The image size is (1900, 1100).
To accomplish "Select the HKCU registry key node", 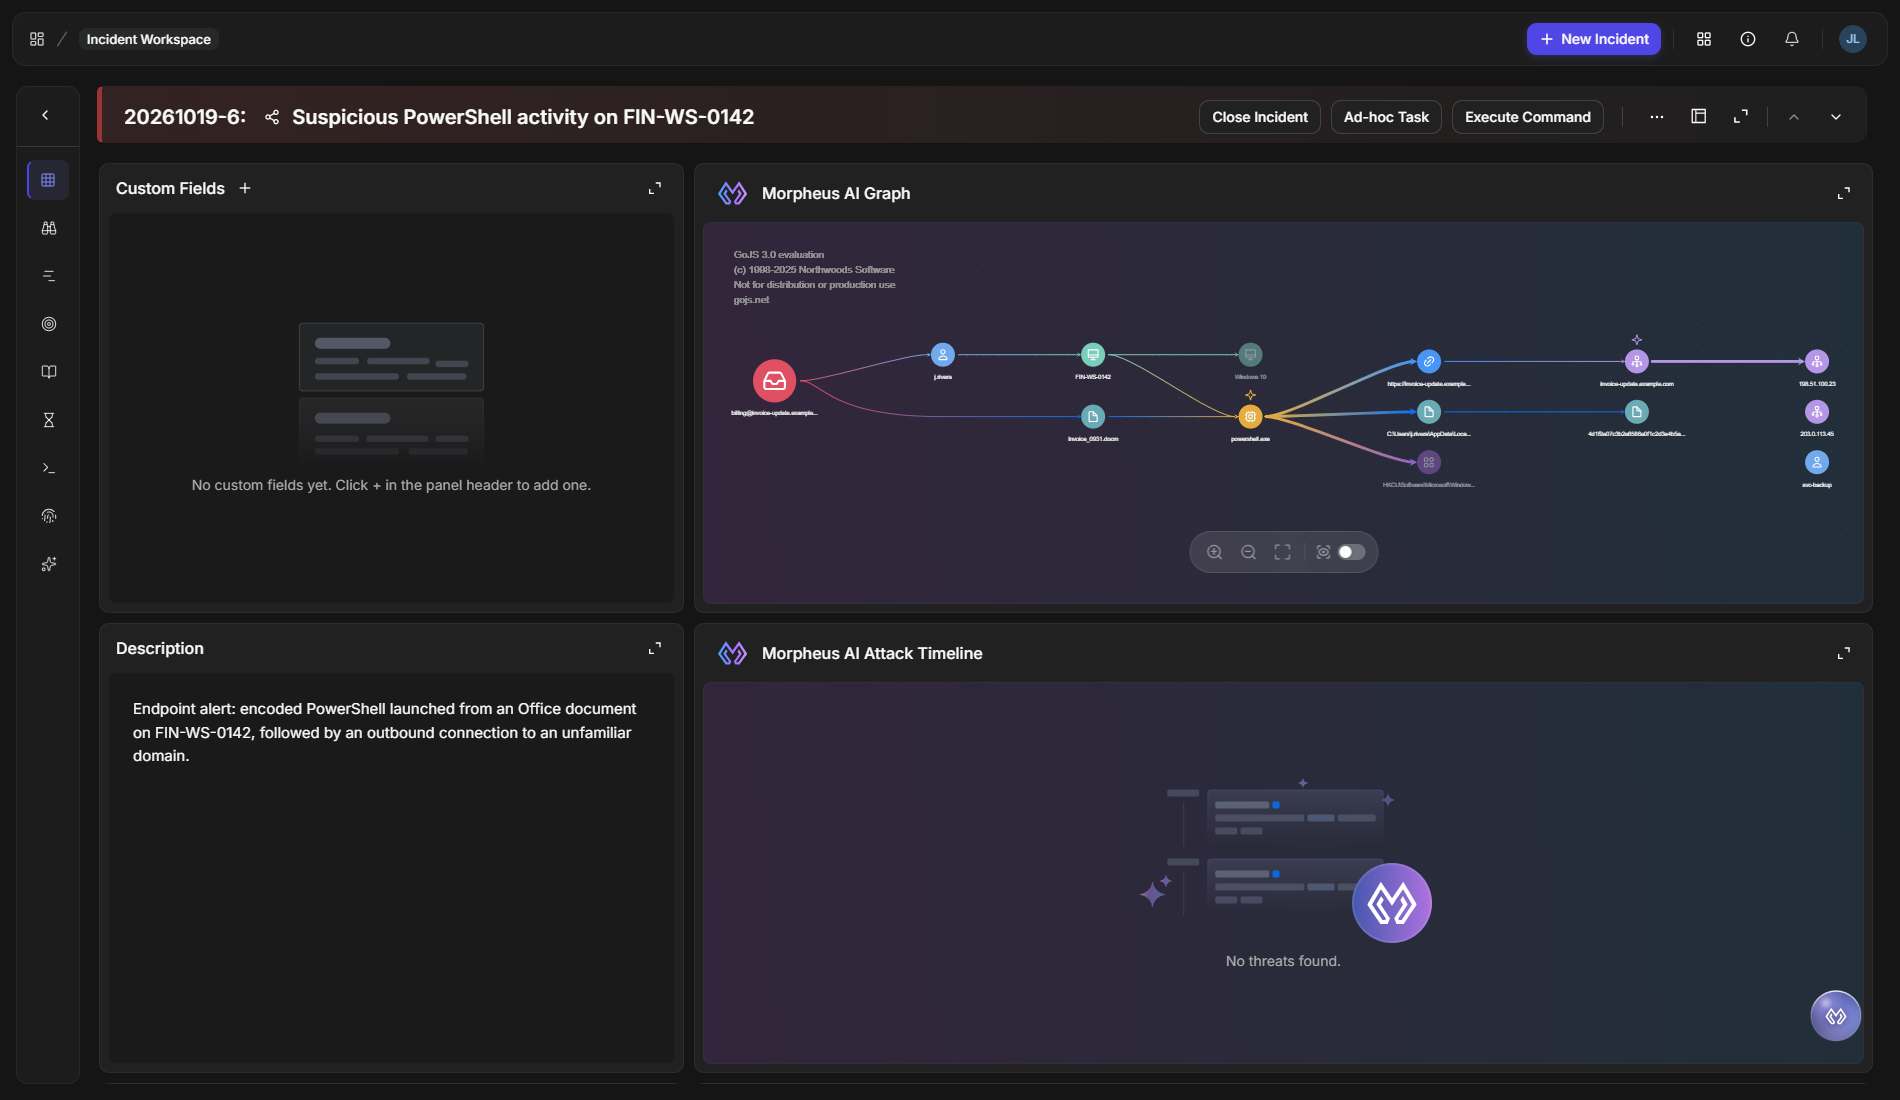I will (1429, 462).
